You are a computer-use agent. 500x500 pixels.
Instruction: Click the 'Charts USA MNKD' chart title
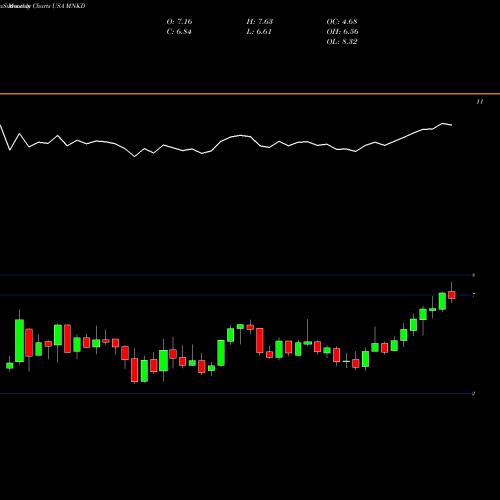[59, 6]
